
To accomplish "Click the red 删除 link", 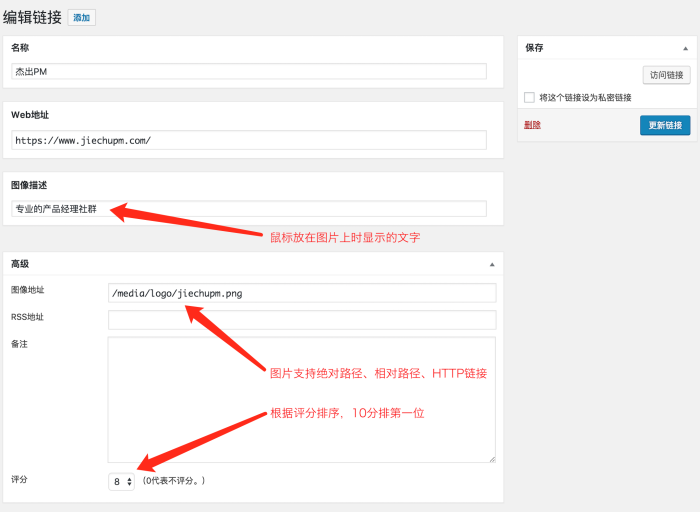I will click(x=532, y=125).
